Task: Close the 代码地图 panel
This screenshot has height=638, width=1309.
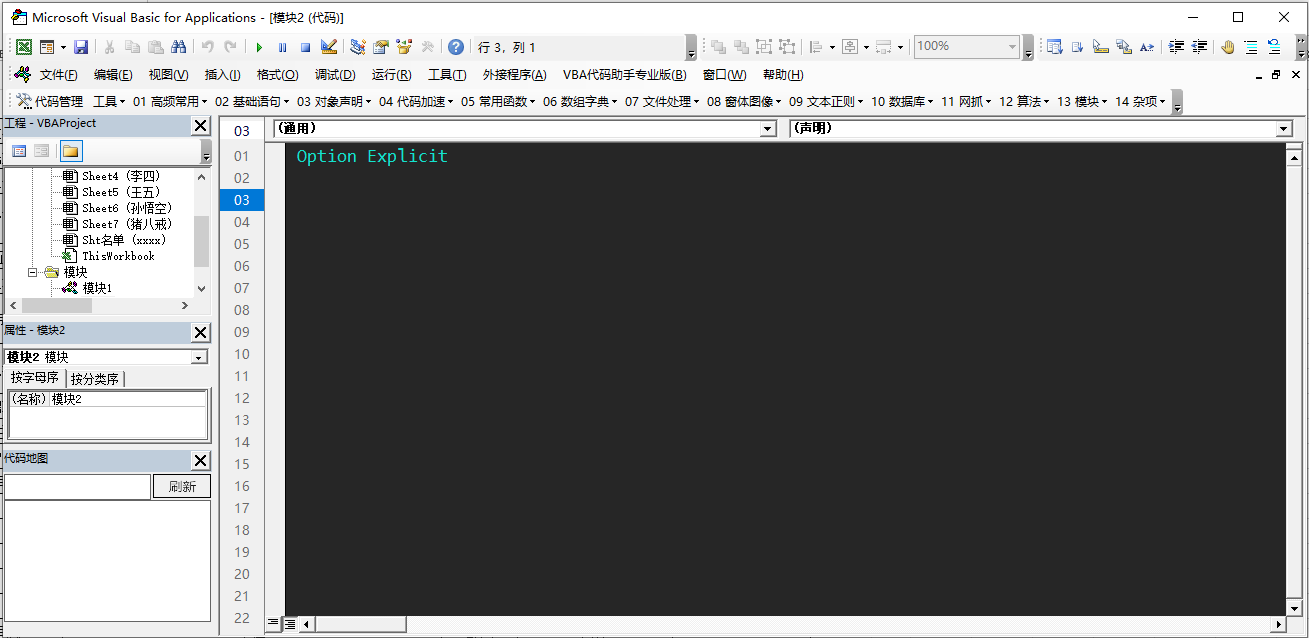Action: pos(201,460)
